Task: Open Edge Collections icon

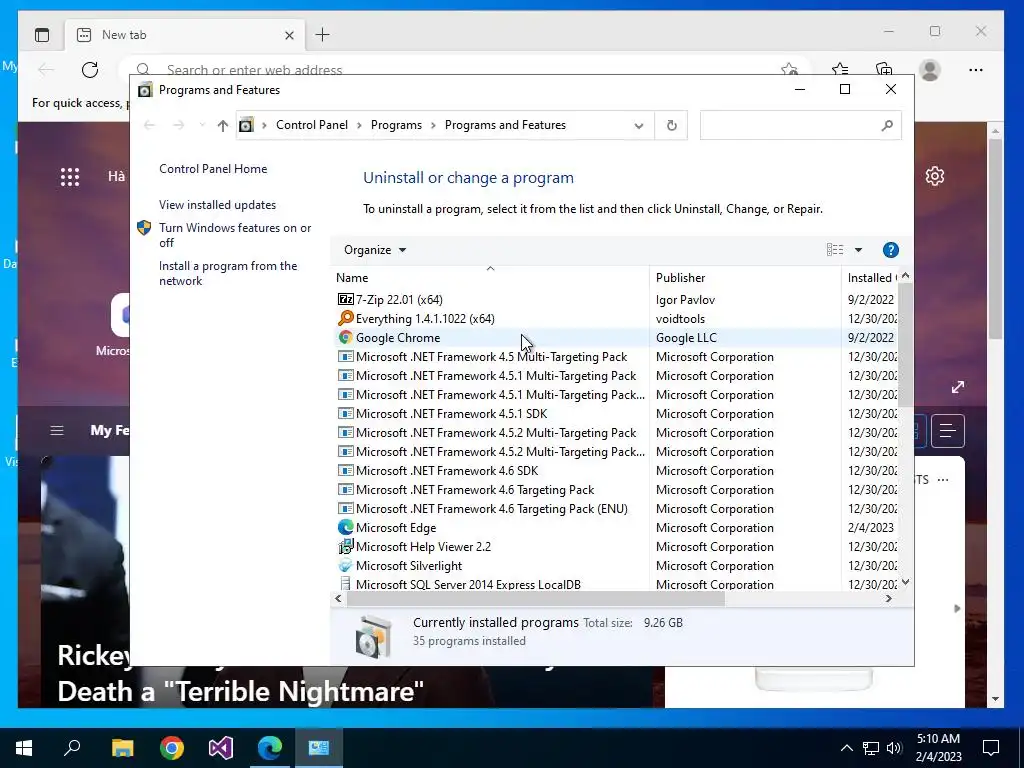Action: [x=884, y=70]
